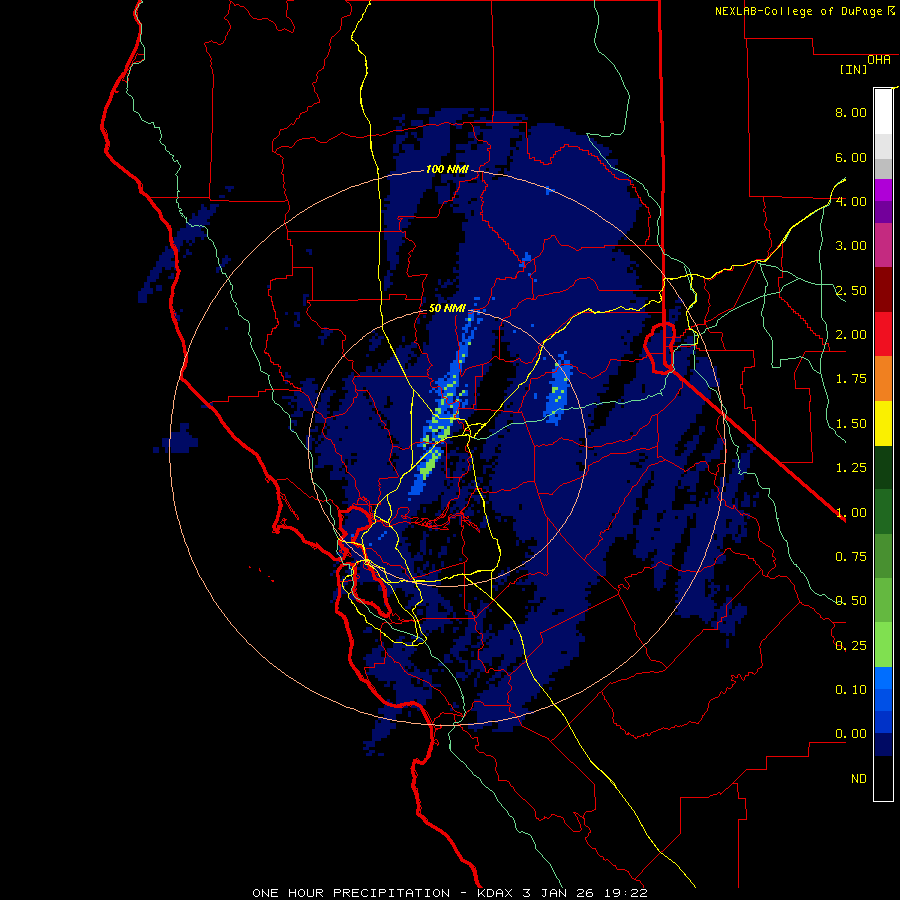The height and width of the screenshot is (900, 900).
Task: Select the 0.25 legend value
Action: [851, 646]
